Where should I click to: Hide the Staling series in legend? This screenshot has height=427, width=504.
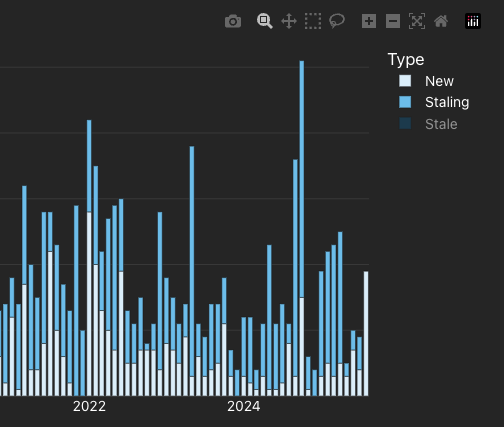[x=447, y=102]
